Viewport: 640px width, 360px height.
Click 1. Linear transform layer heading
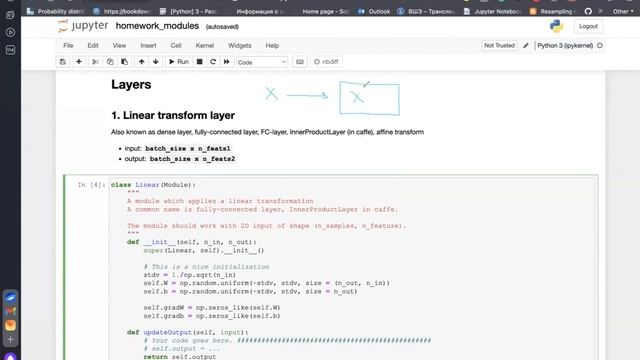tap(173, 116)
